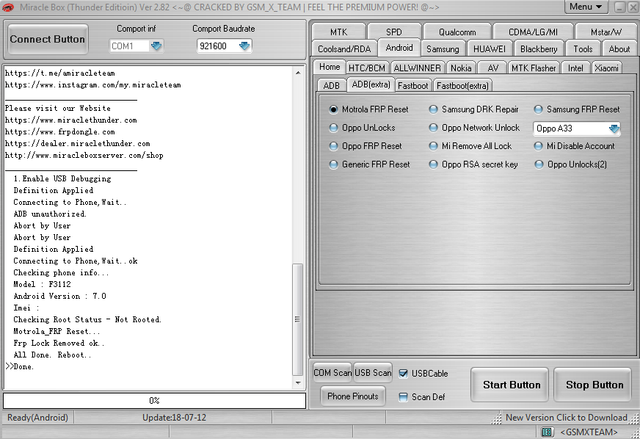Viewport: 640px width, 439px height.
Task: Open the Menu dropdown at top right
Action: [x=586, y=7]
